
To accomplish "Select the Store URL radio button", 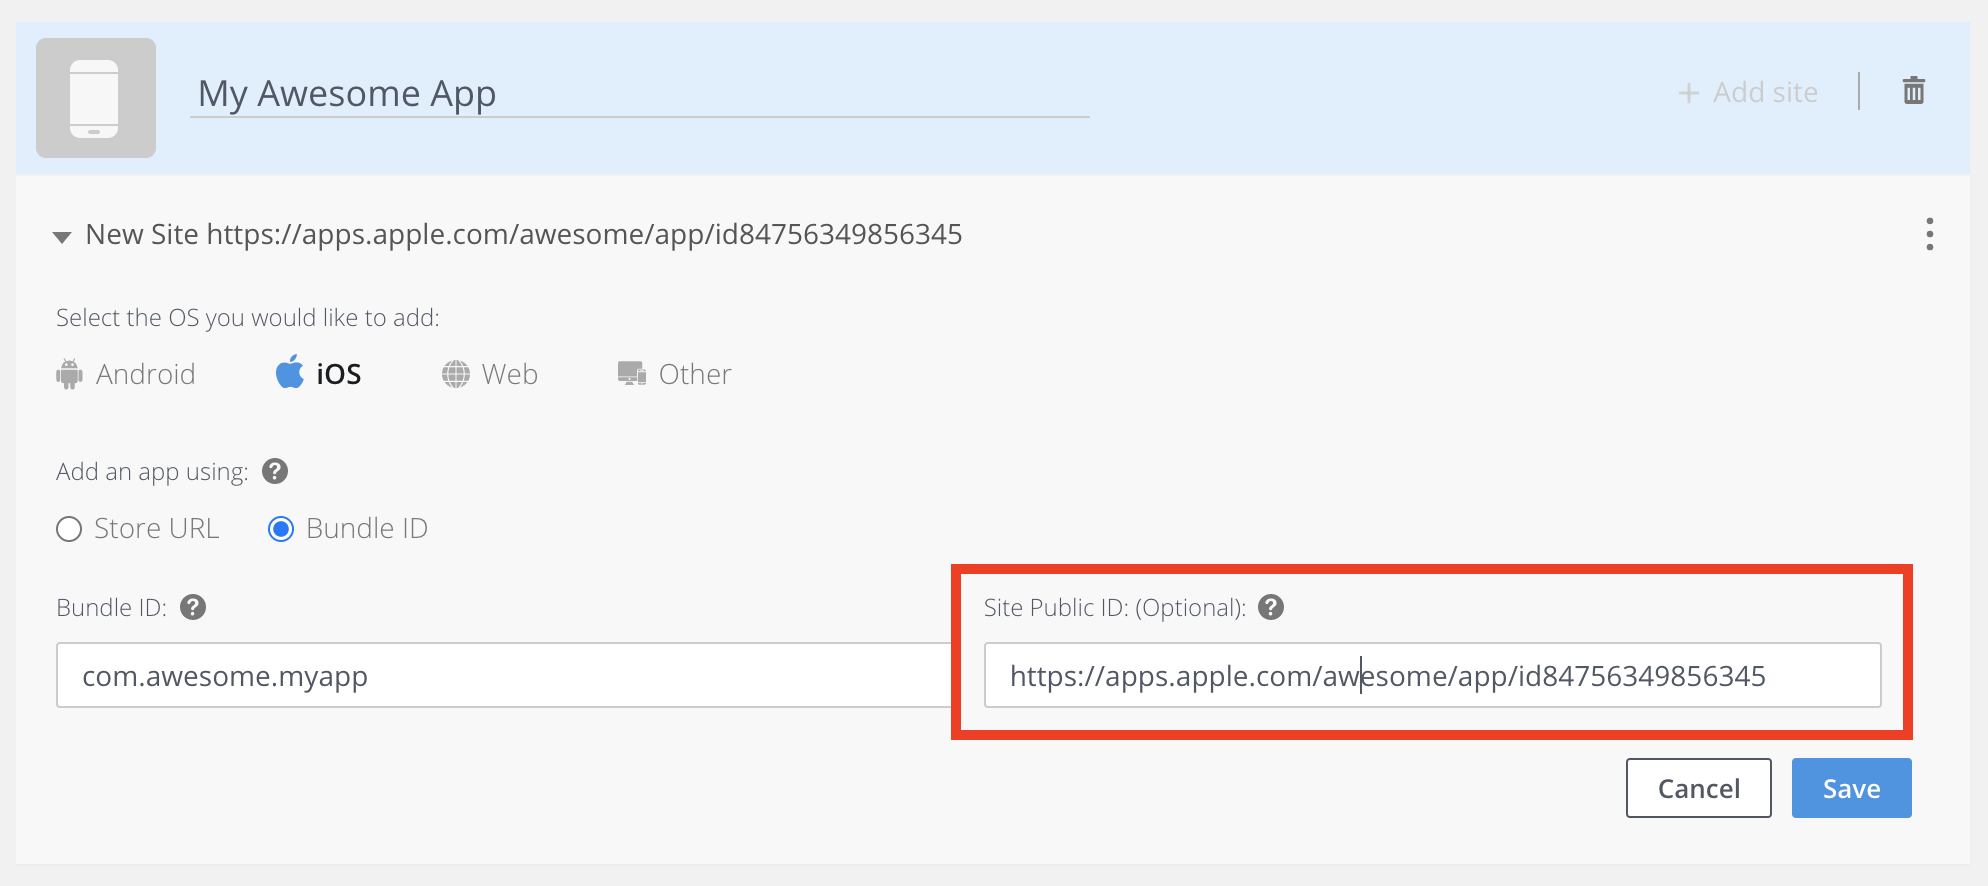I will pyautogui.click(x=69, y=529).
